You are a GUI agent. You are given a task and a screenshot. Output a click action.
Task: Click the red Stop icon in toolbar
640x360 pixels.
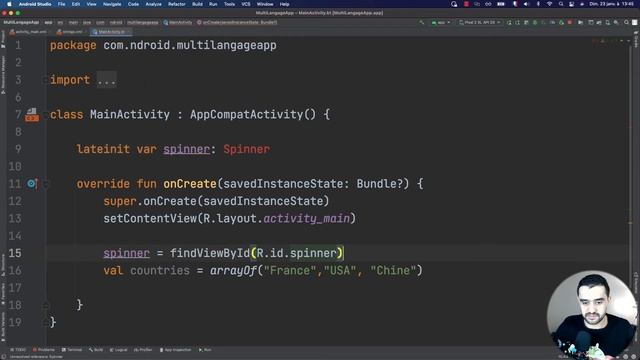570,22
